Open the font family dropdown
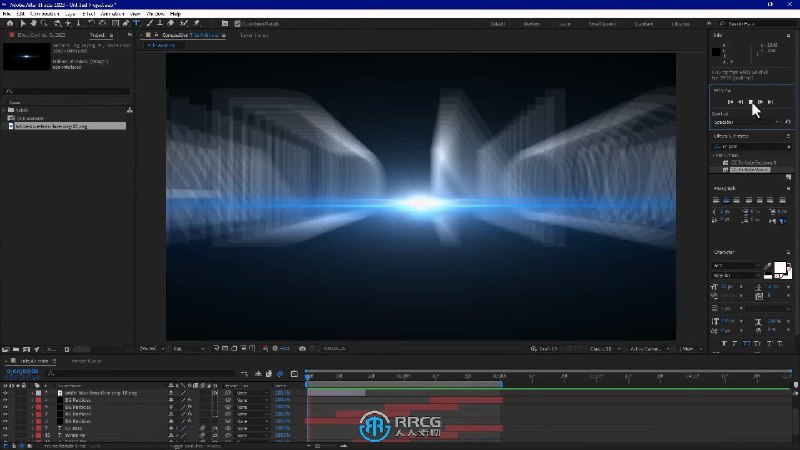This screenshot has width=800, height=450. [x=736, y=266]
